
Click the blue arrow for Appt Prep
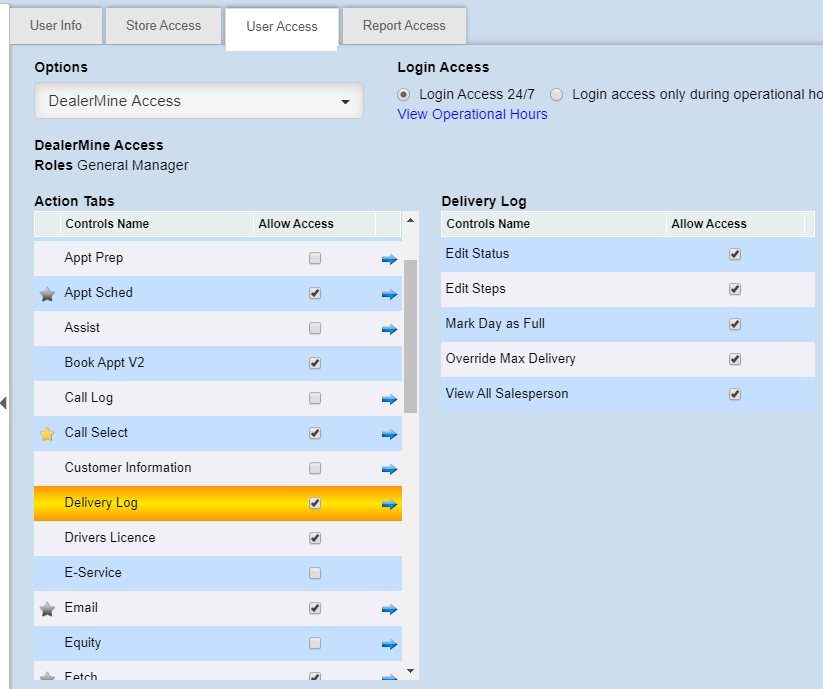pos(389,259)
